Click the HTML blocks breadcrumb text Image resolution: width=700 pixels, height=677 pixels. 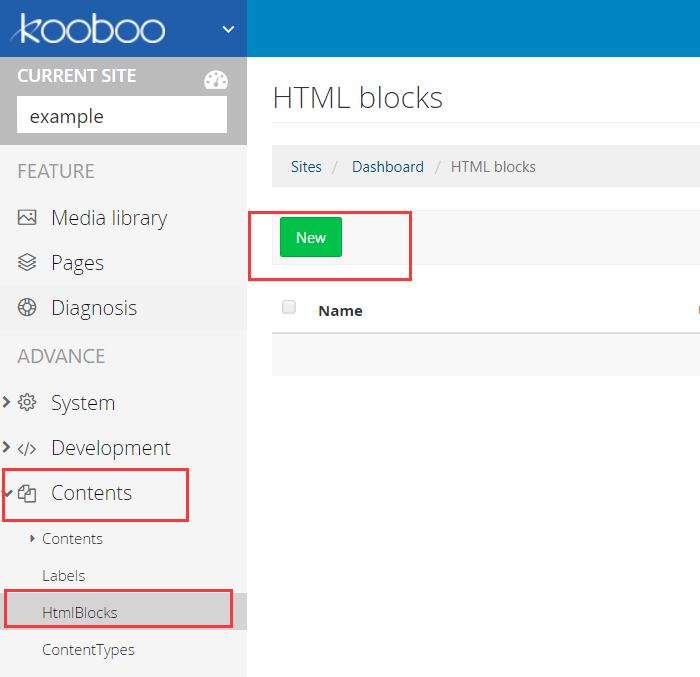[493, 167]
